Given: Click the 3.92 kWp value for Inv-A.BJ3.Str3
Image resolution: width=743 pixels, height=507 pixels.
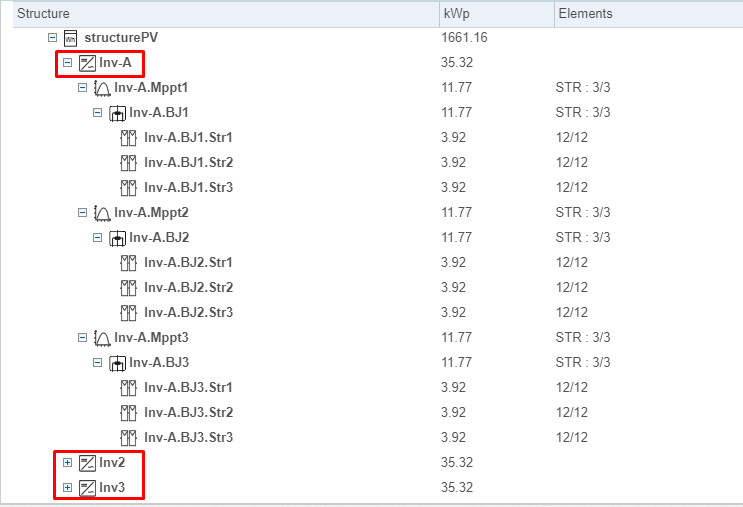Looking at the screenshot, I should (453, 437).
